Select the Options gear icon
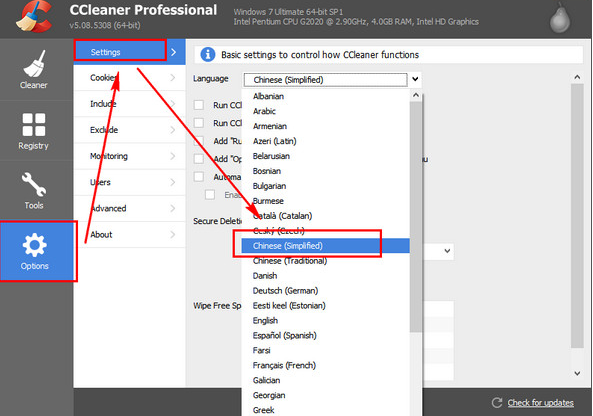 34,245
